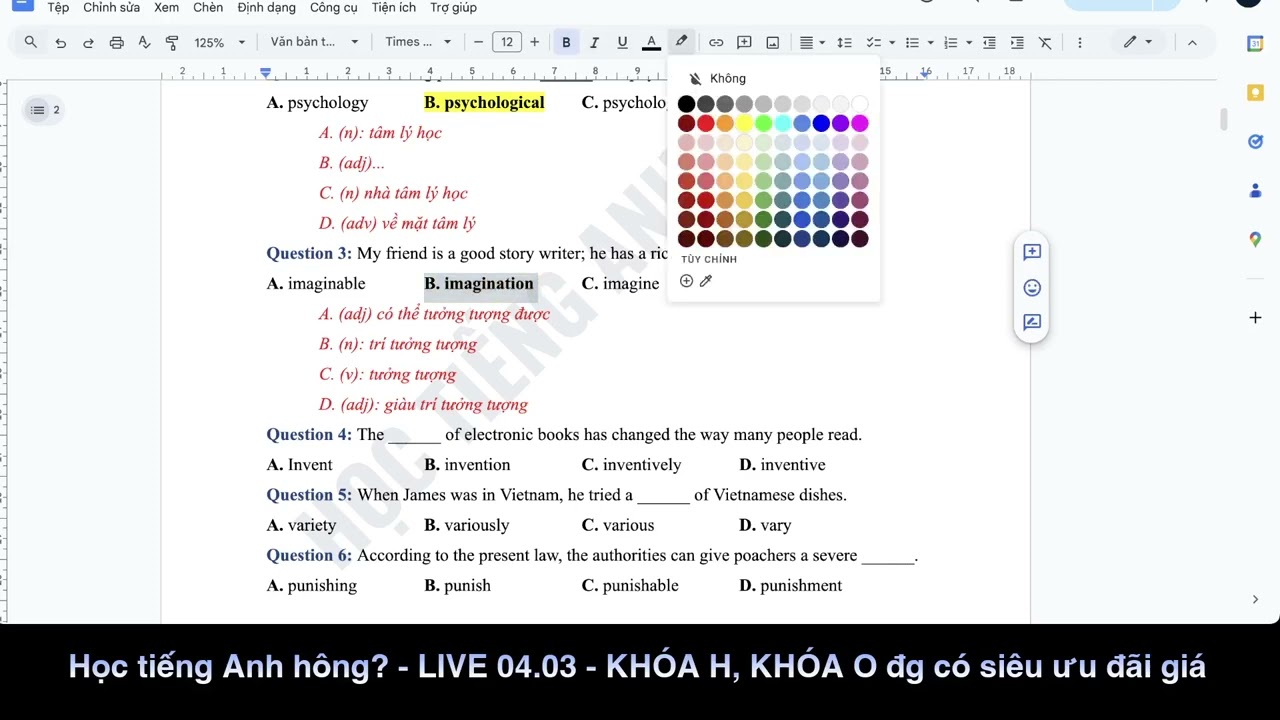Pick a color with the eyedropper
Viewport: 1280px width, 720px height.
706,281
